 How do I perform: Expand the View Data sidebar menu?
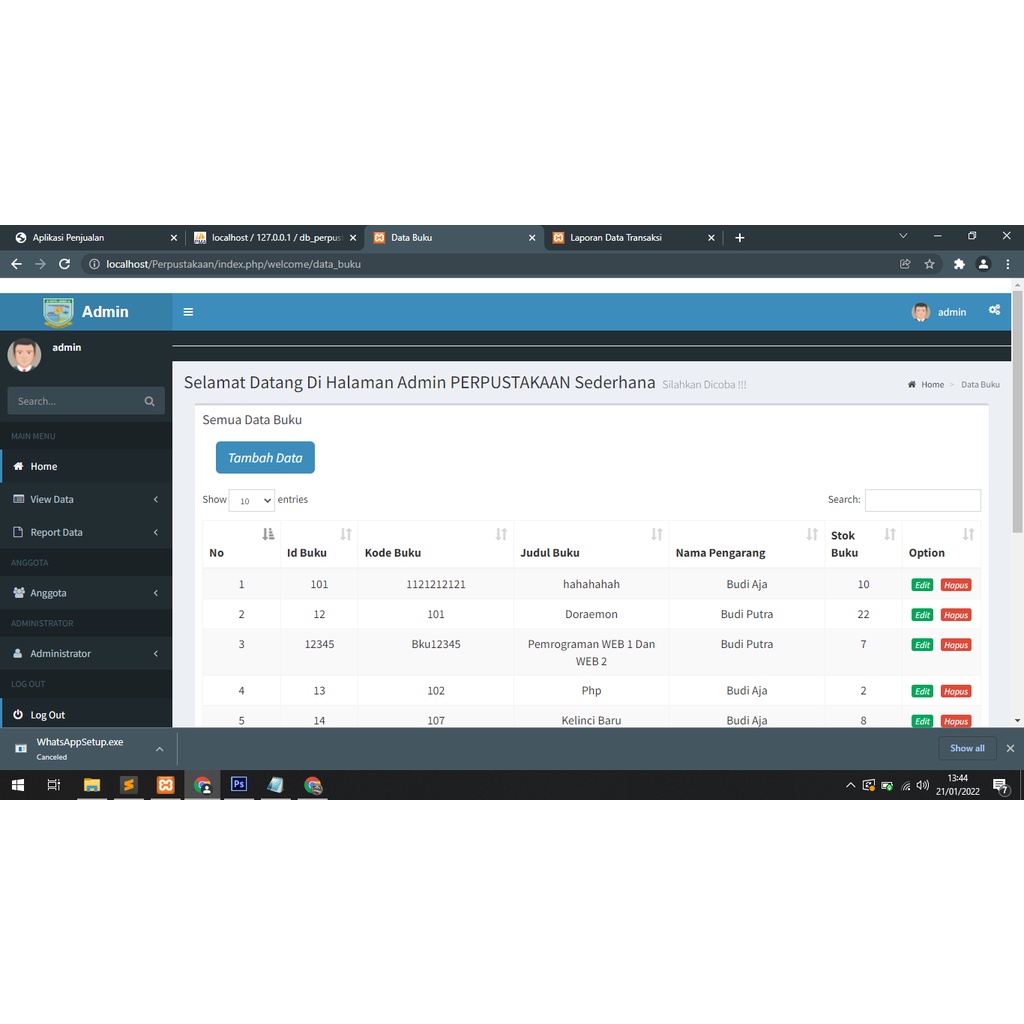[86, 499]
